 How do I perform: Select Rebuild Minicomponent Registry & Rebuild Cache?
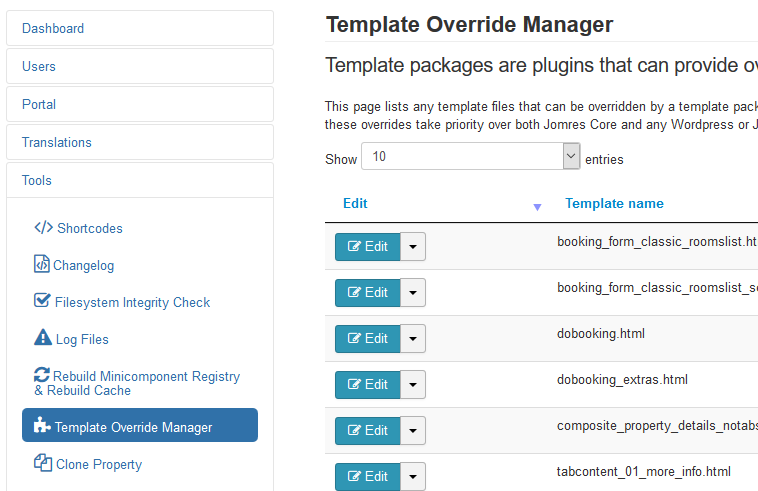tap(137, 383)
